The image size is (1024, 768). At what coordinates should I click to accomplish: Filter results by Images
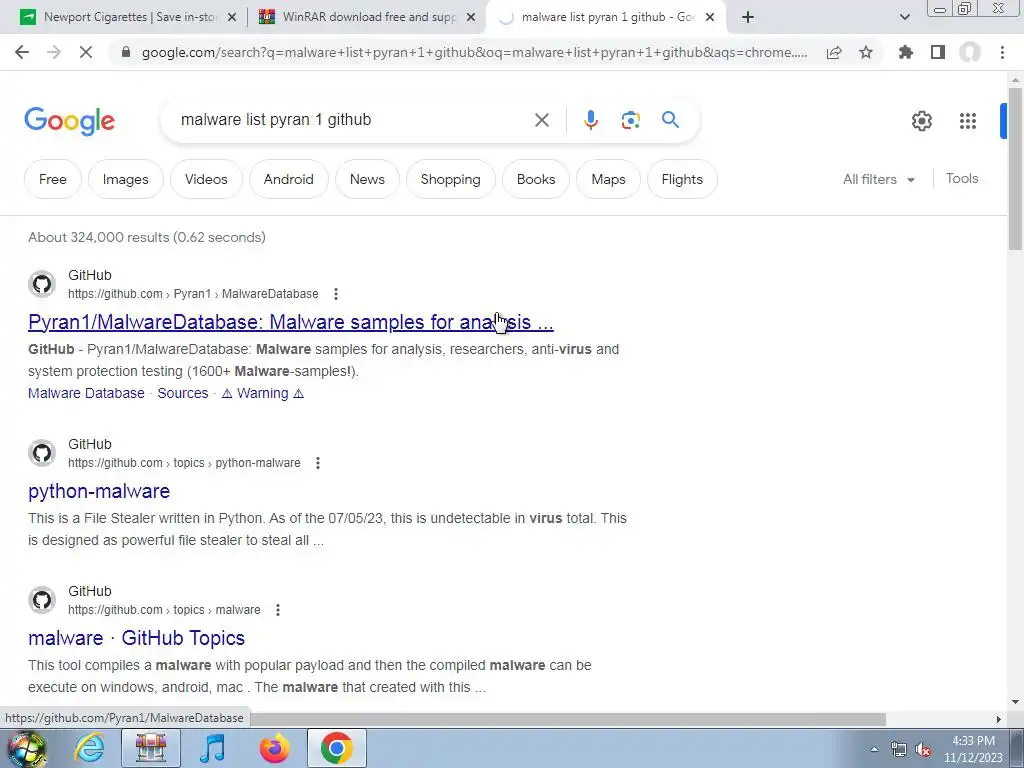click(125, 179)
